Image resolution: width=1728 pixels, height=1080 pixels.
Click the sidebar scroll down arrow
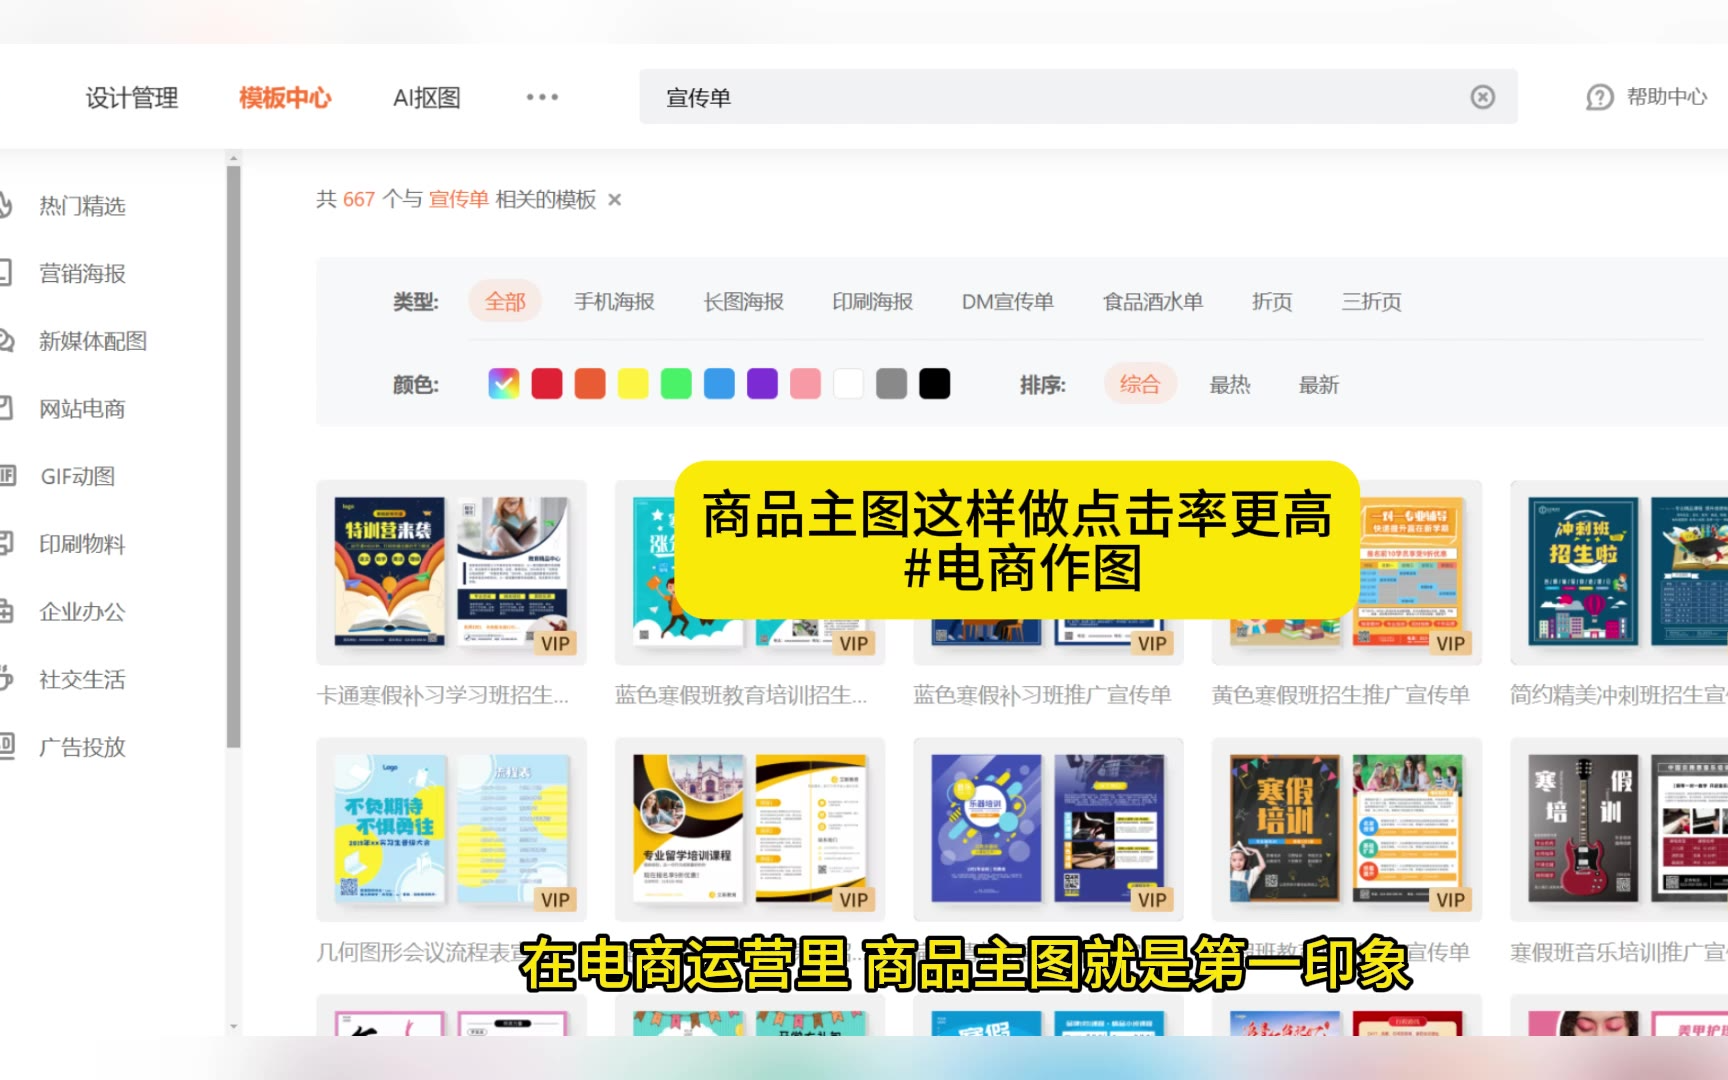pyautogui.click(x=234, y=1026)
